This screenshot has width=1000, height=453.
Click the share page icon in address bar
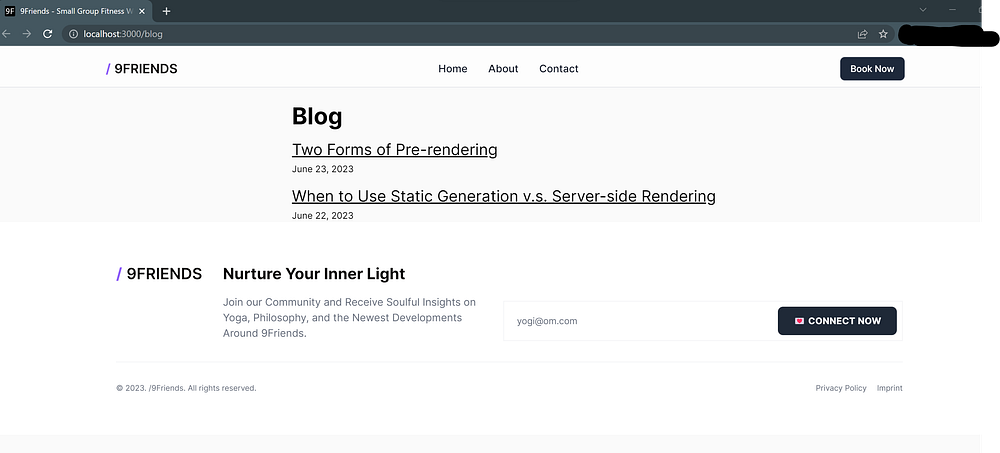862,34
